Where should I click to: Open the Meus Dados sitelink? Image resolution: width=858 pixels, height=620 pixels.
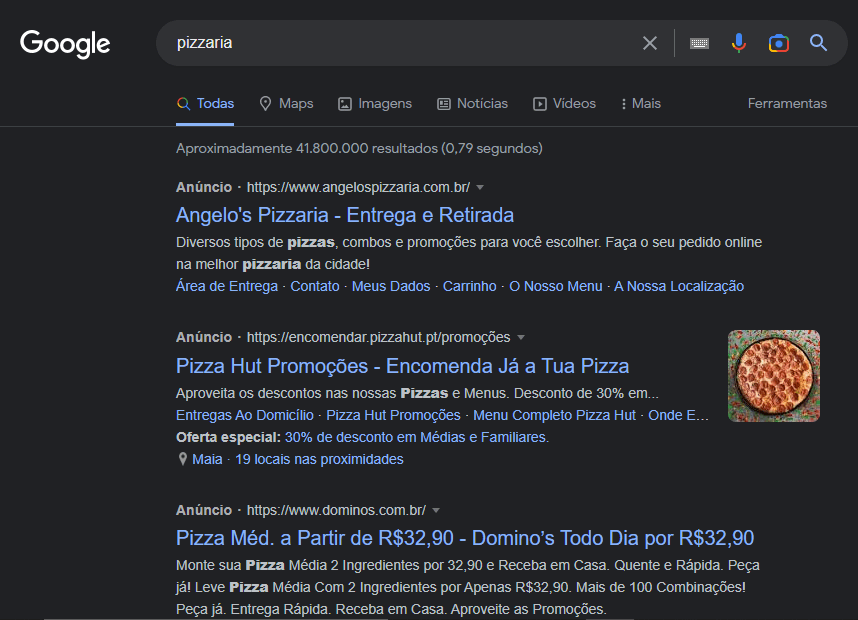pos(391,286)
